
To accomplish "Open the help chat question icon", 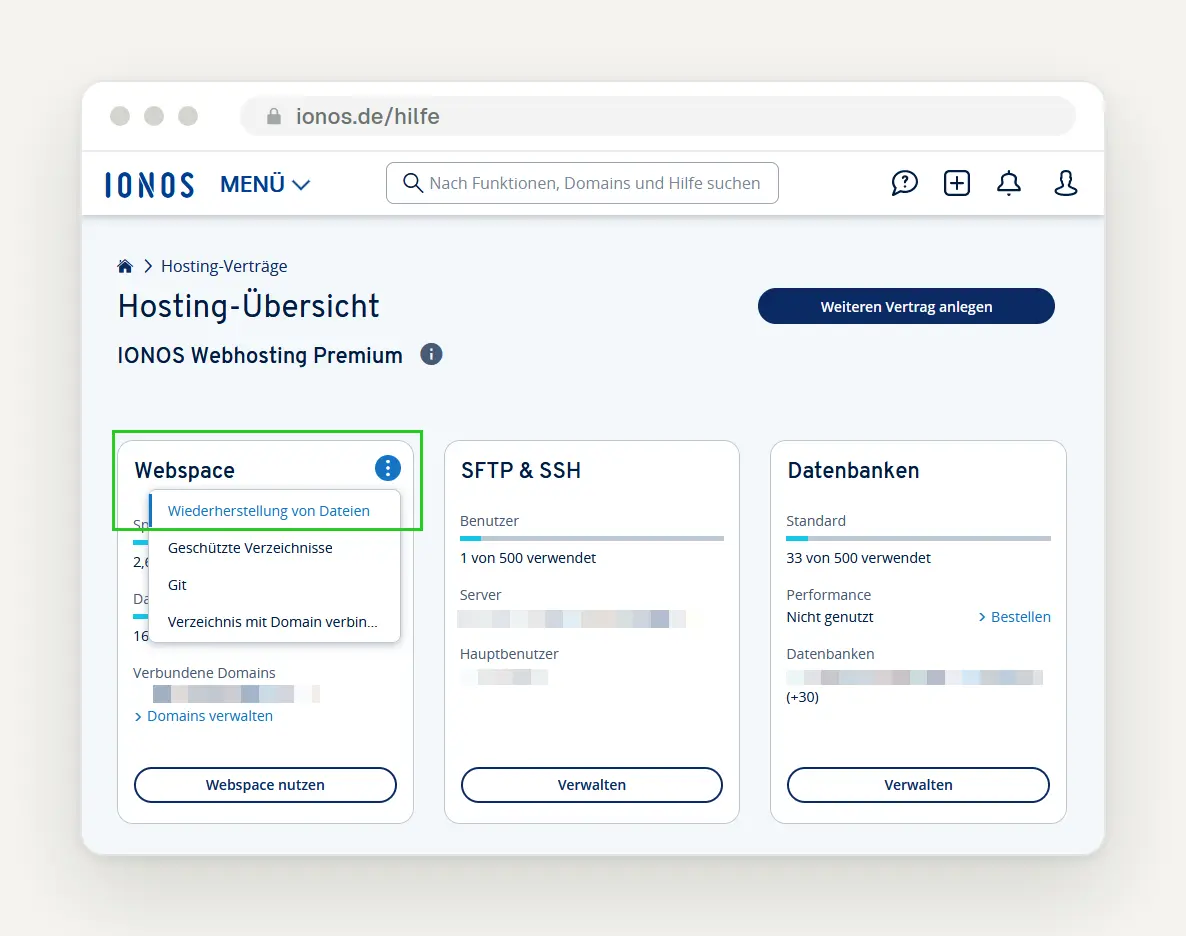I will (x=904, y=183).
